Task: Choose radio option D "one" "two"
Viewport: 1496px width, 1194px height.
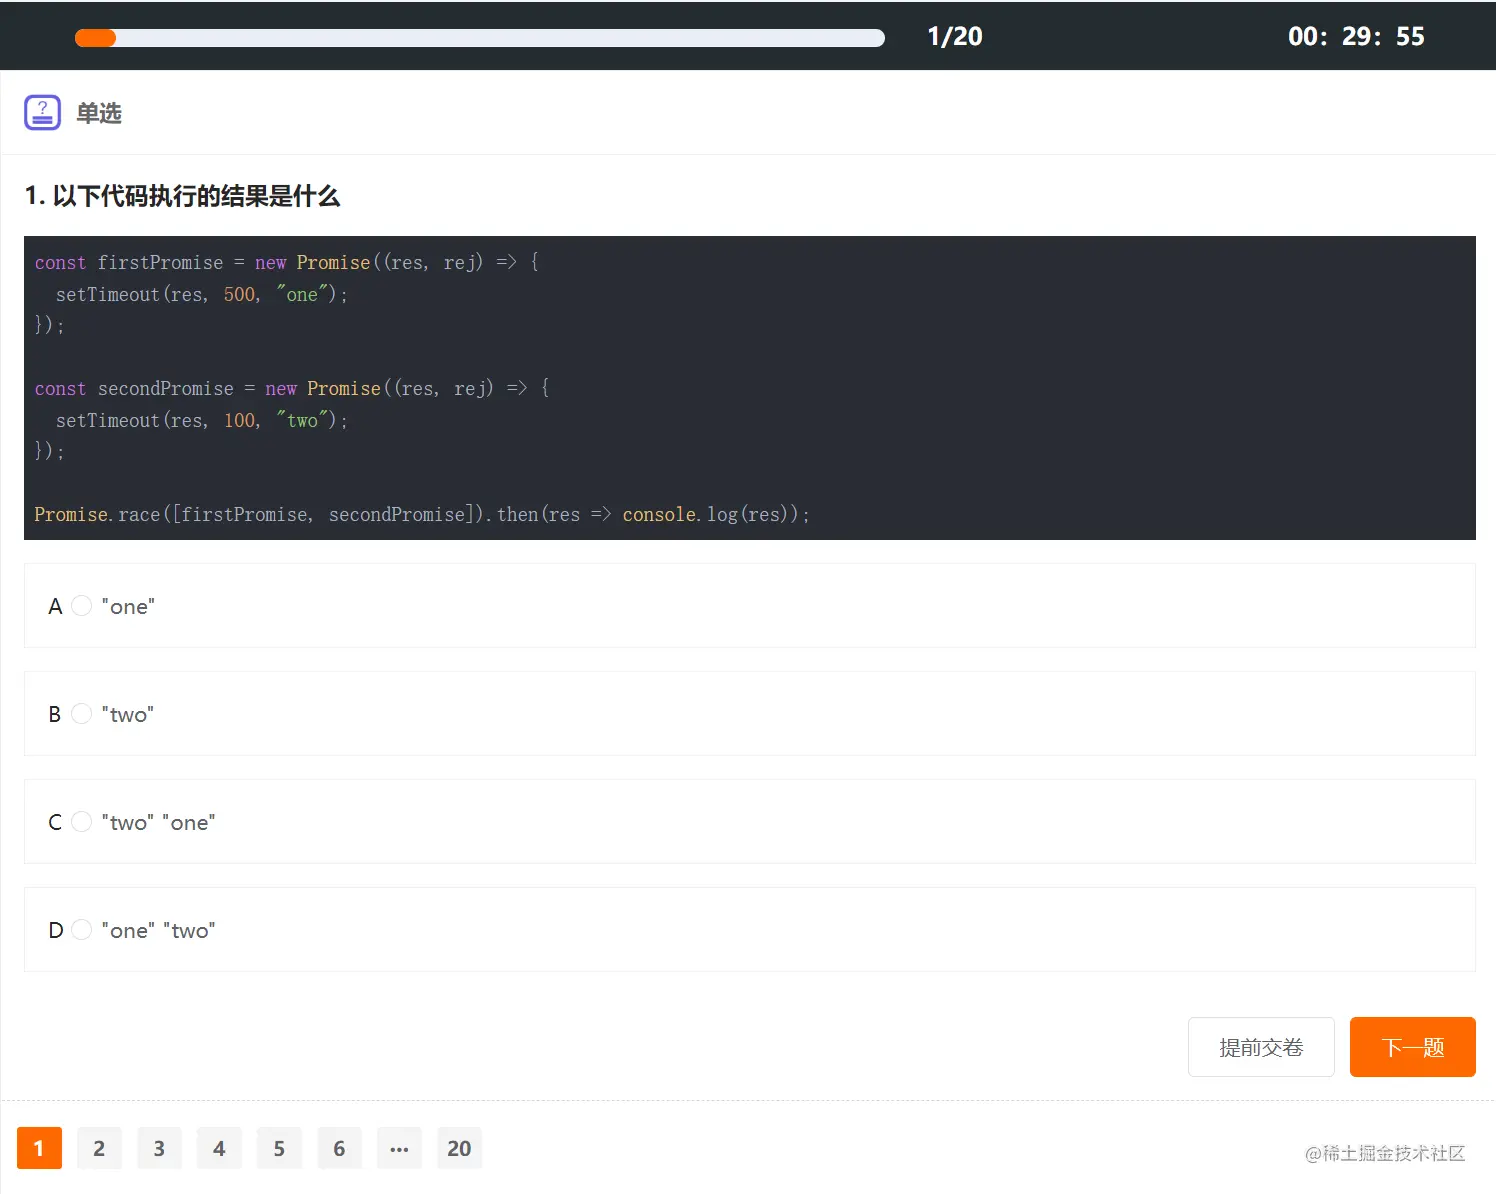Action: coord(82,930)
